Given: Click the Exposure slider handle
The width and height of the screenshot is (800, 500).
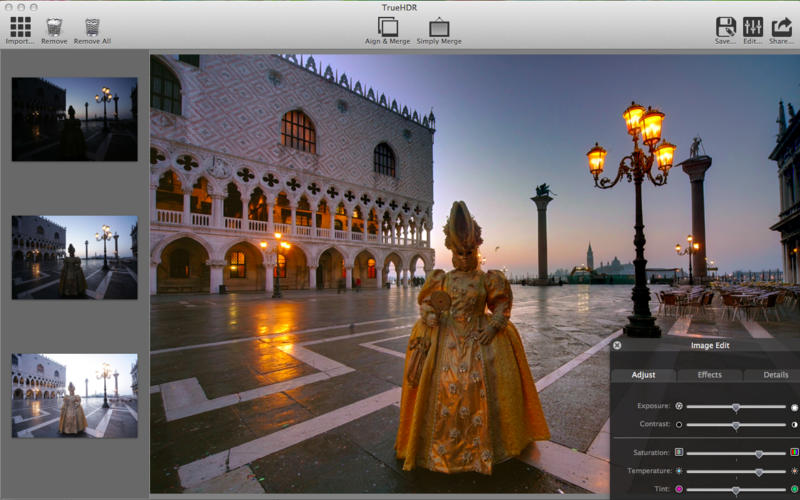Looking at the screenshot, I should point(736,407).
